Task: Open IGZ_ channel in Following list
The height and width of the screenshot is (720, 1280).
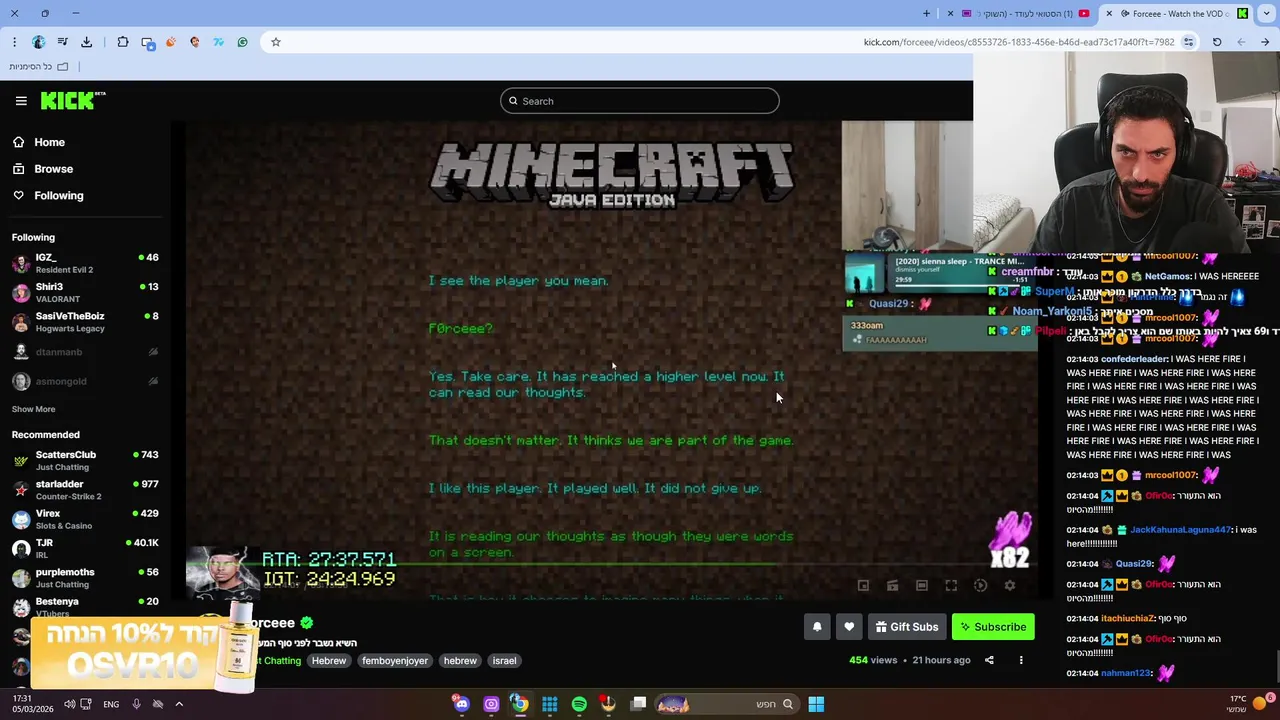Action: 85,263
